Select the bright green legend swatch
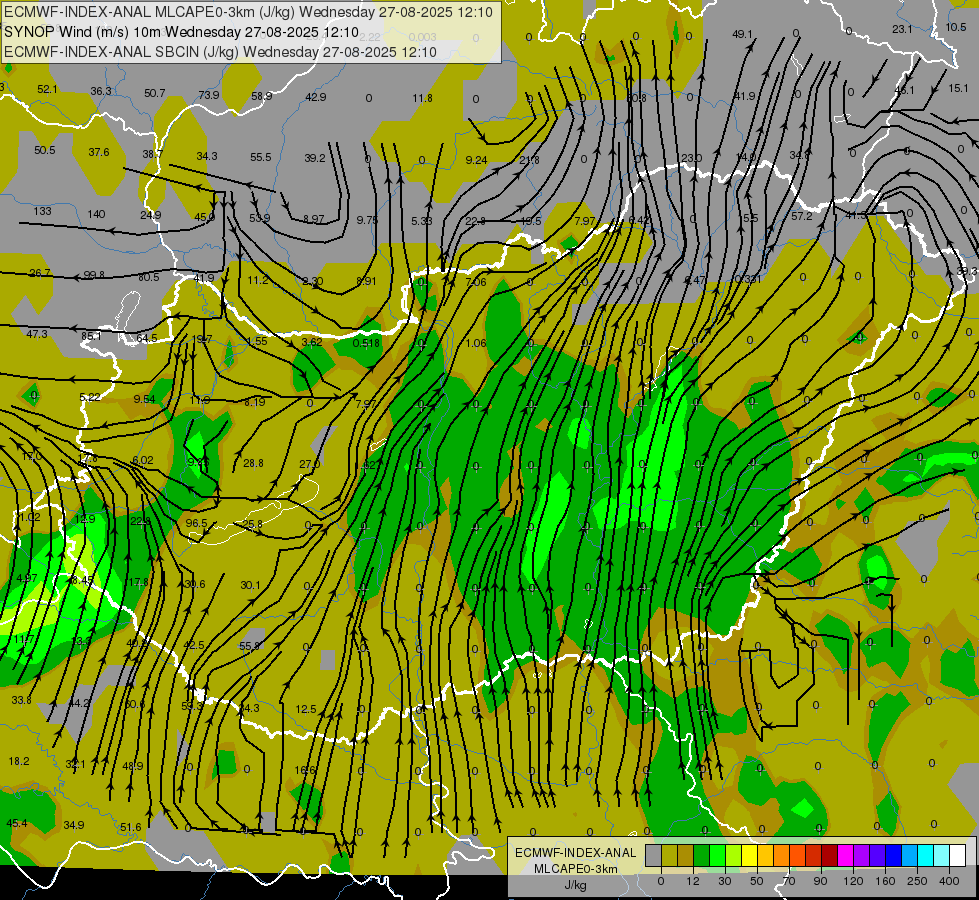 click(x=717, y=855)
